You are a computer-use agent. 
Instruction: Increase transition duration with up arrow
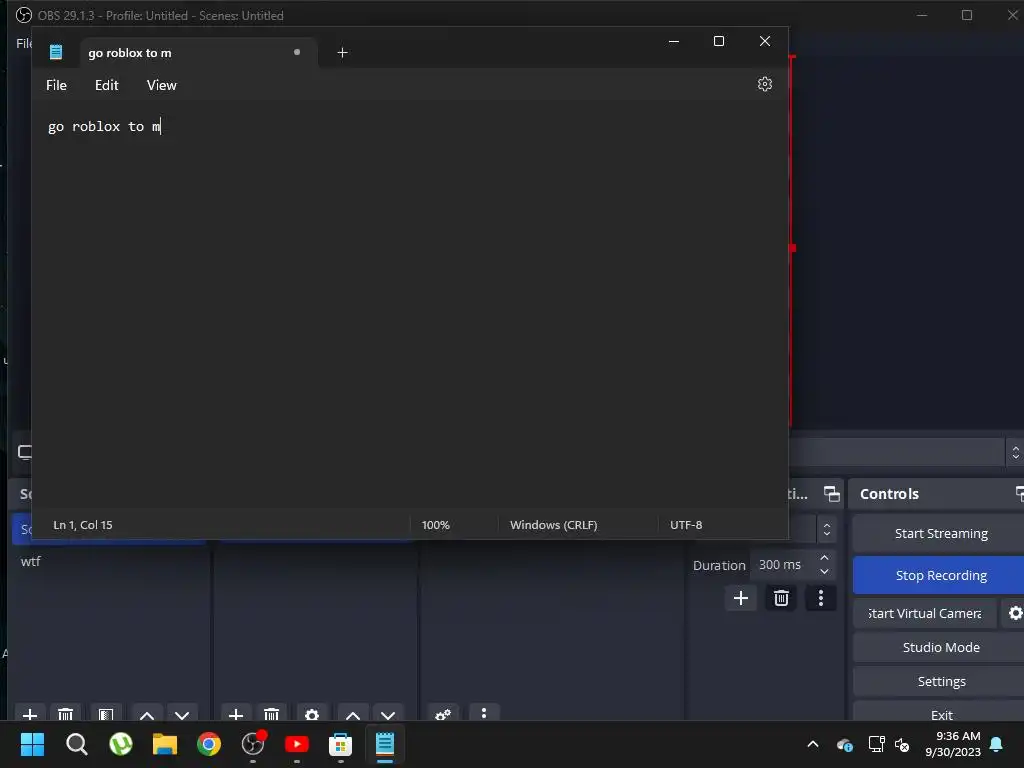(x=824, y=558)
